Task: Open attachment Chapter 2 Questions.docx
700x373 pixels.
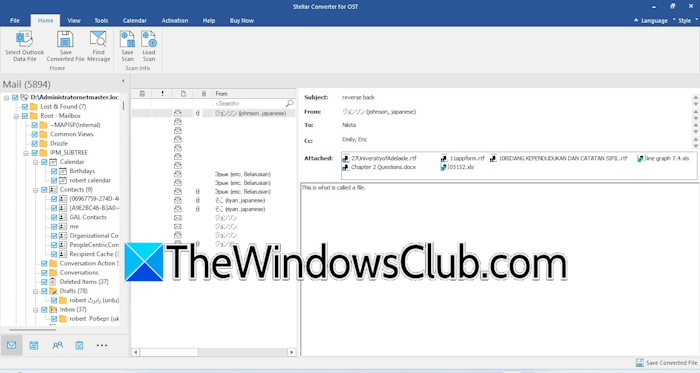Action: [x=379, y=167]
